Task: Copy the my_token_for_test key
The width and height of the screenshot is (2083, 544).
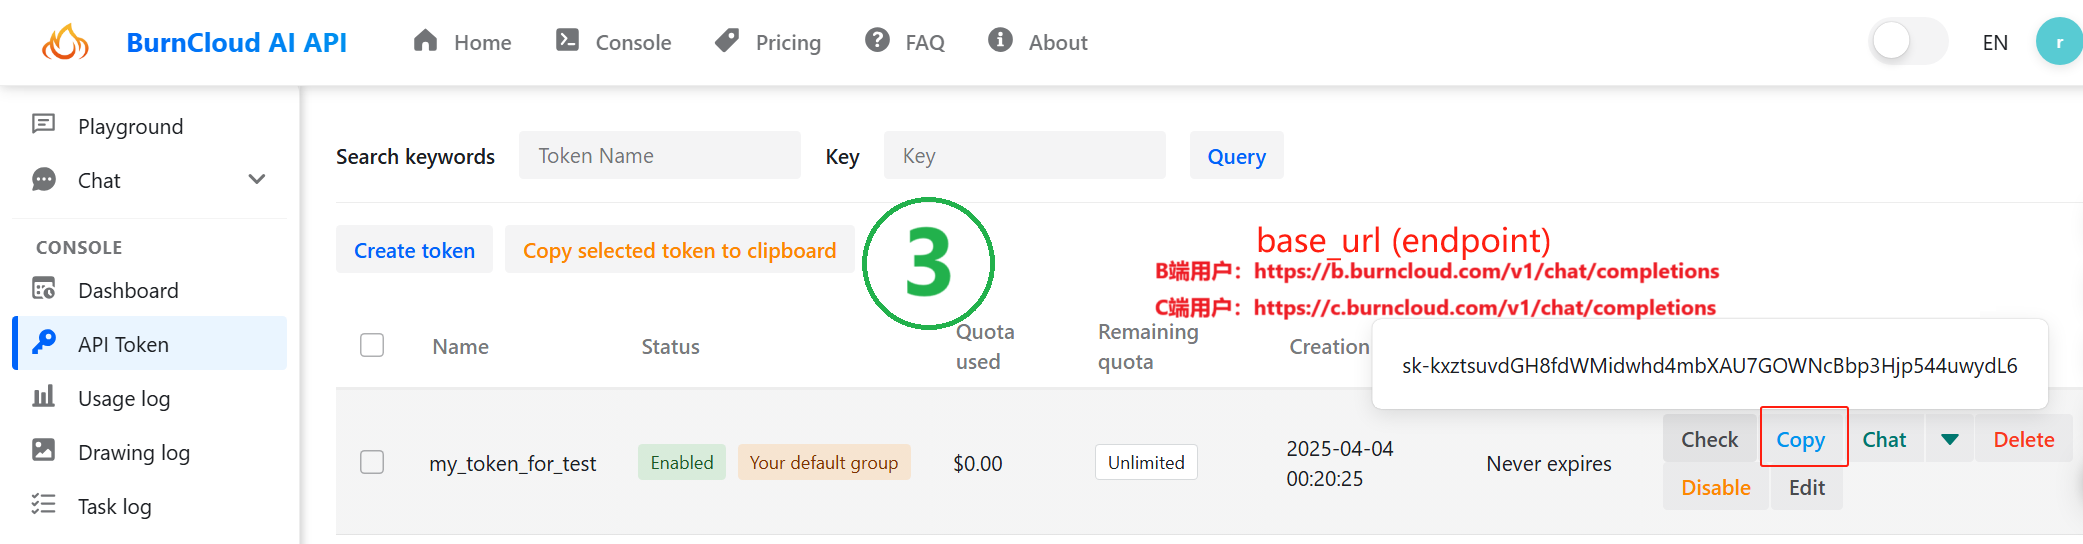Action: point(1800,439)
